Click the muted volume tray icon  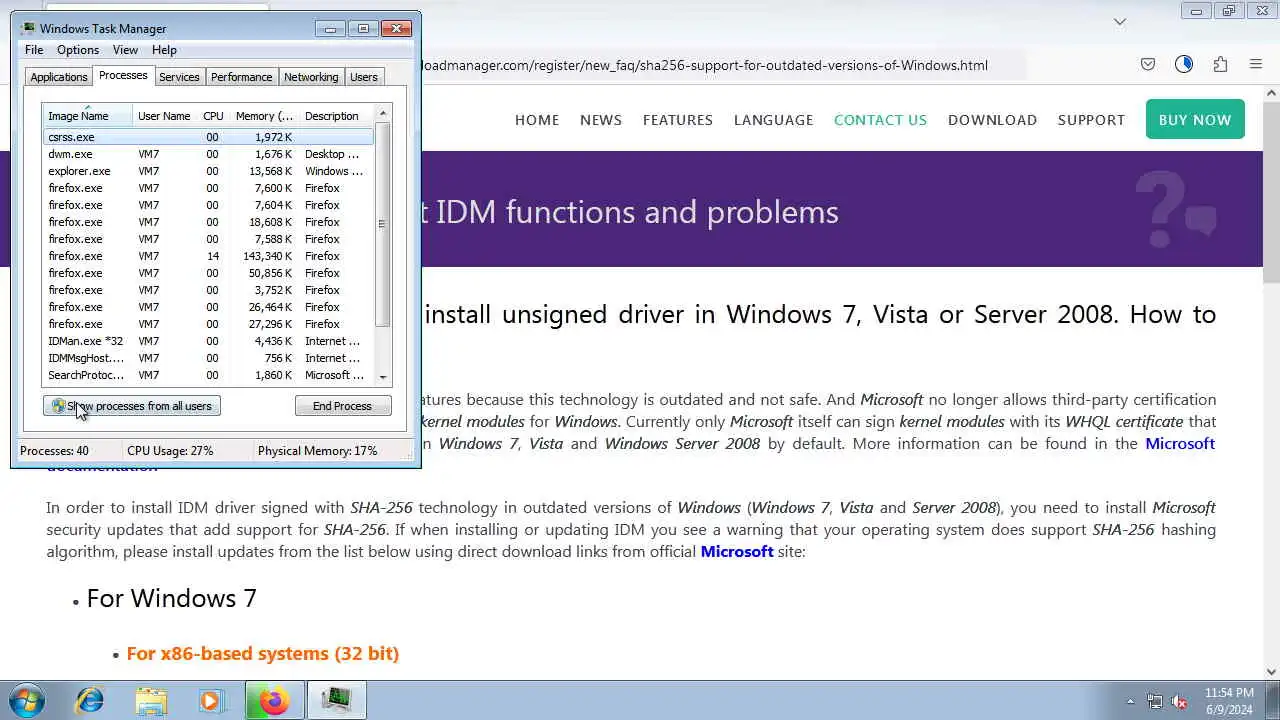(x=1179, y=701)
